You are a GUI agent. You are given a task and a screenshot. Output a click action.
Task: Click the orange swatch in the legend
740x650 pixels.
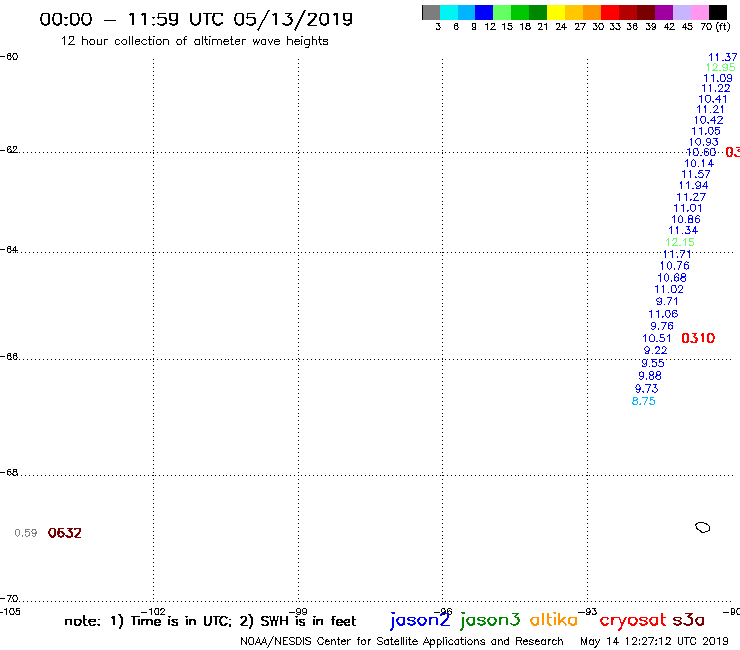tap(592, 12)
